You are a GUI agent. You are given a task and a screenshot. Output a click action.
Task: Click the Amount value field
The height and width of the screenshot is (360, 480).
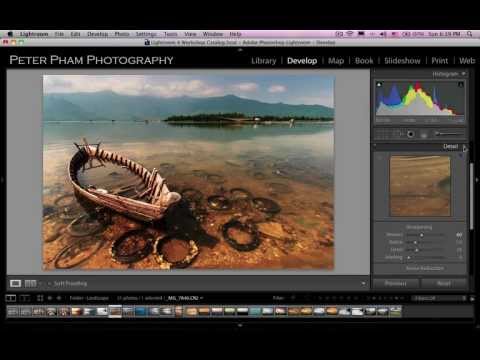click(x=459, y=235)
